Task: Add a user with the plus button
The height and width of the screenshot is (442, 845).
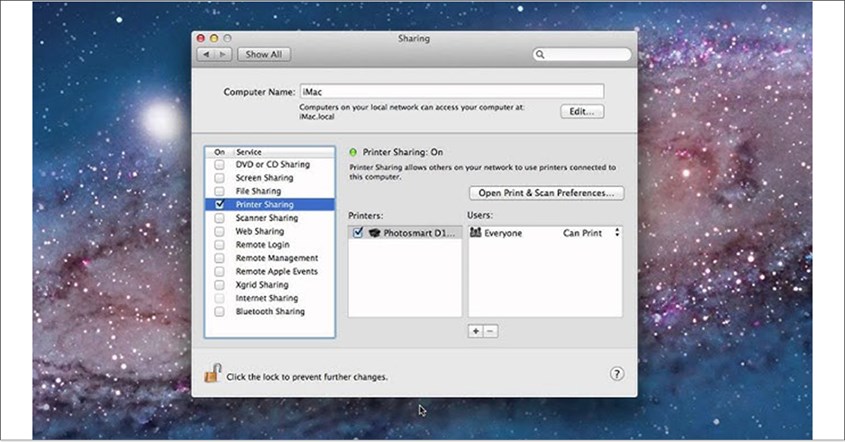Action: coord(476,331)
